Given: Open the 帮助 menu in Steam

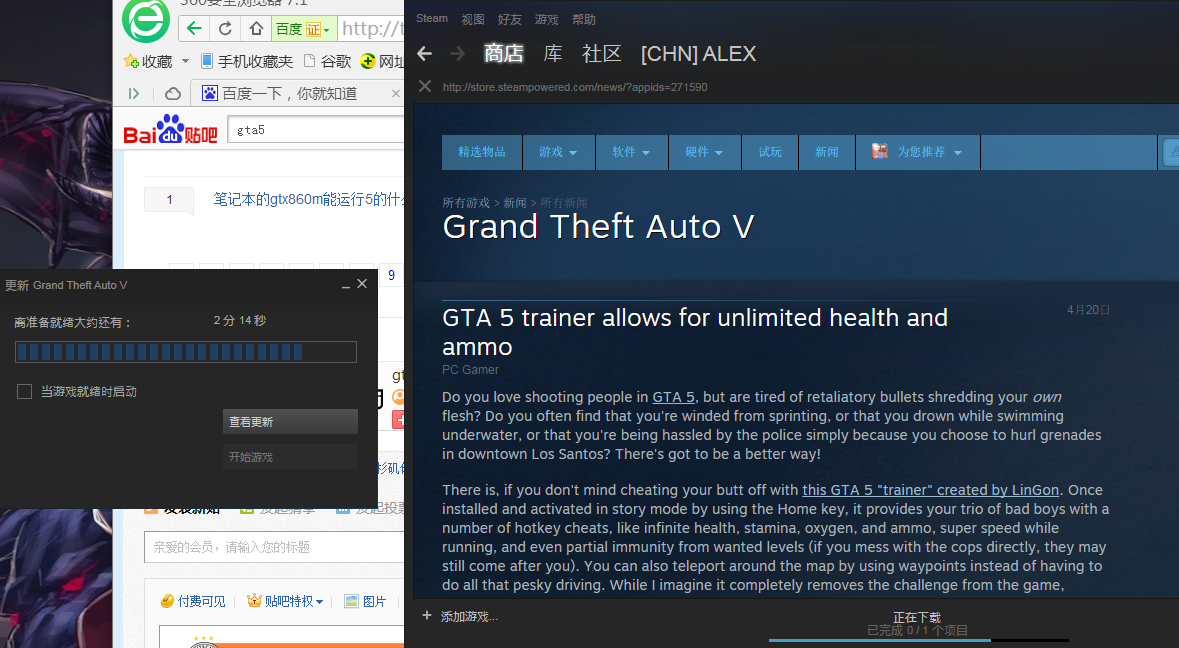Looking at the screenshot, I should pos(583,20).
